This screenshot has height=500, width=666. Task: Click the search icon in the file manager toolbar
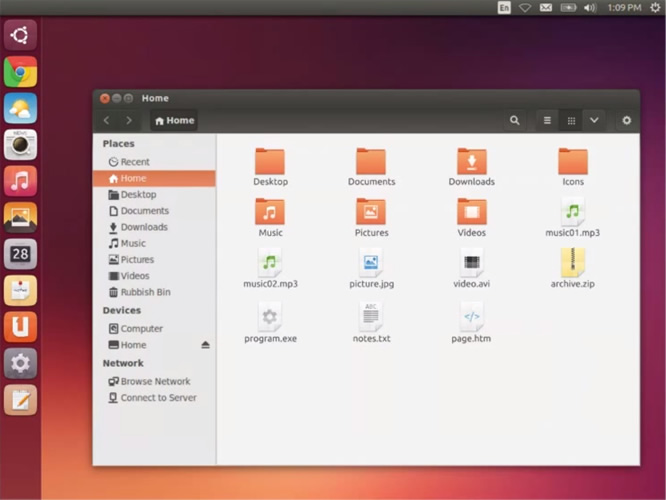[514, 120]
